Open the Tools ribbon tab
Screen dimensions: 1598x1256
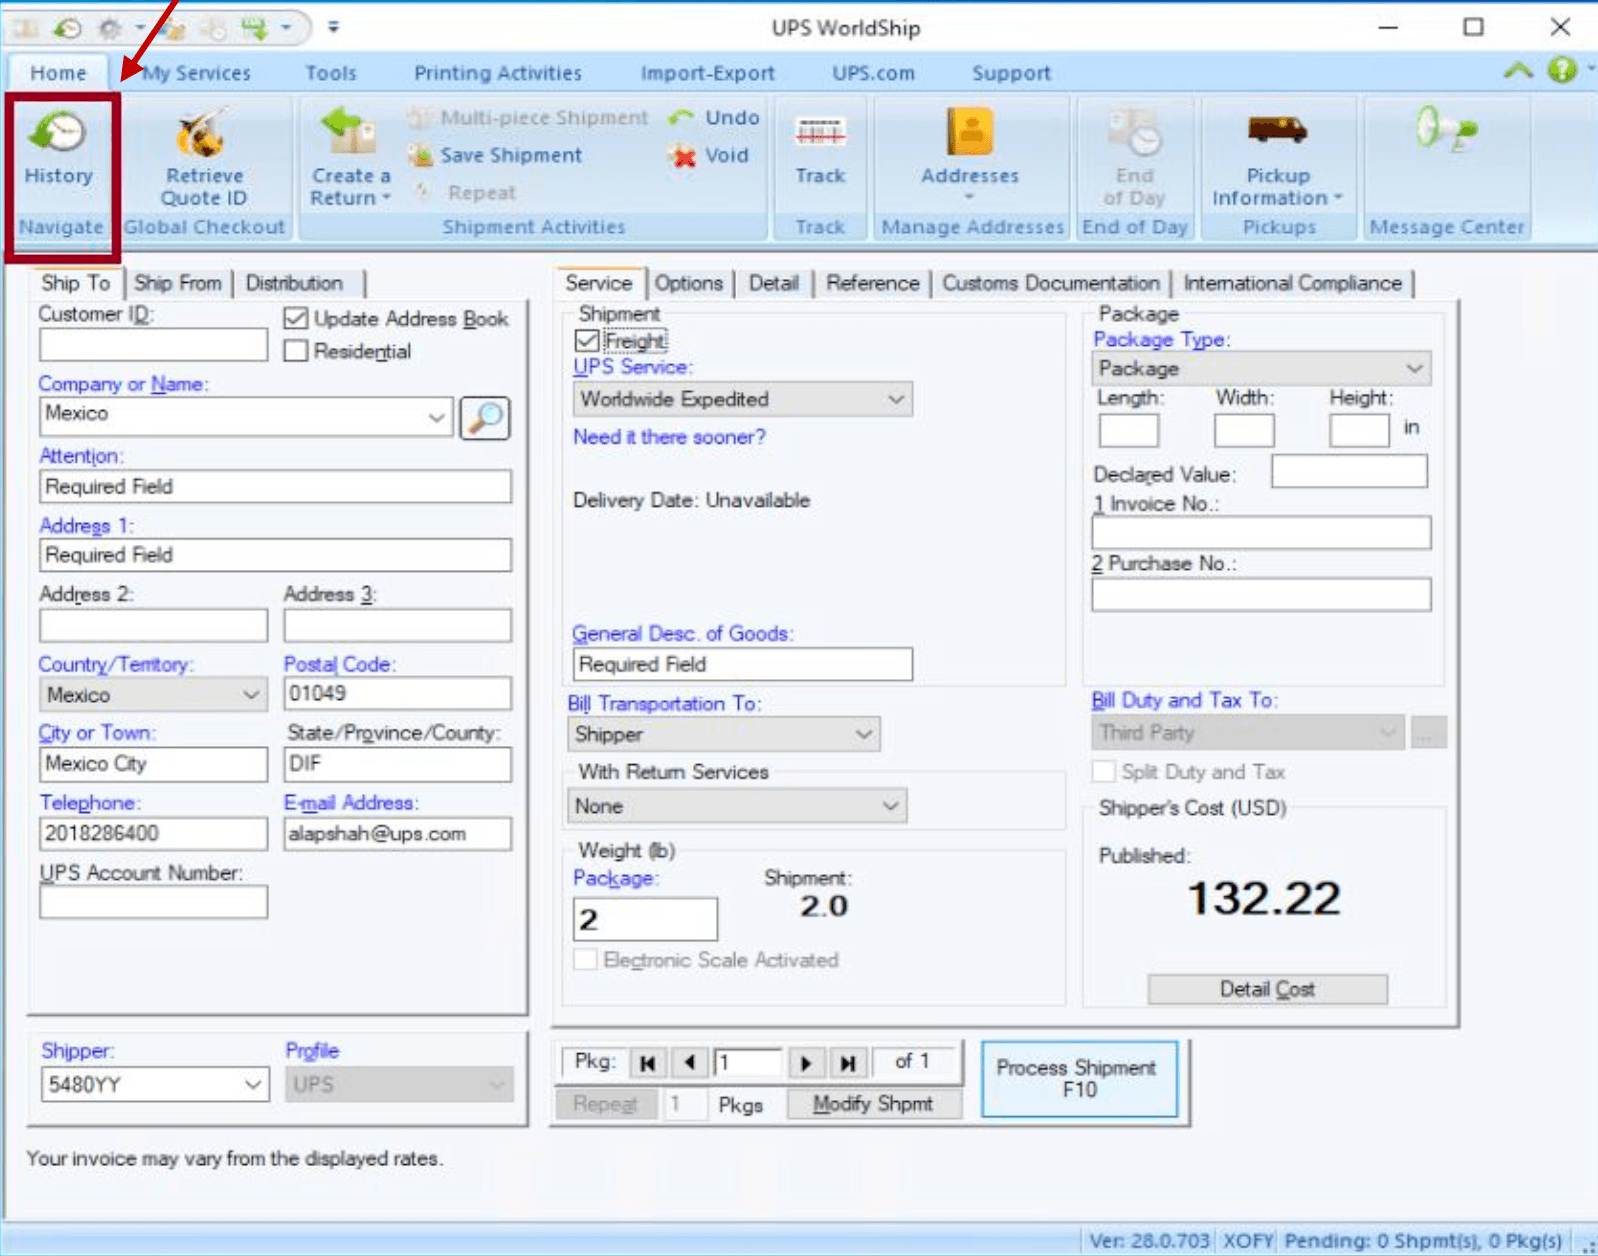click(x=331, y=73)
